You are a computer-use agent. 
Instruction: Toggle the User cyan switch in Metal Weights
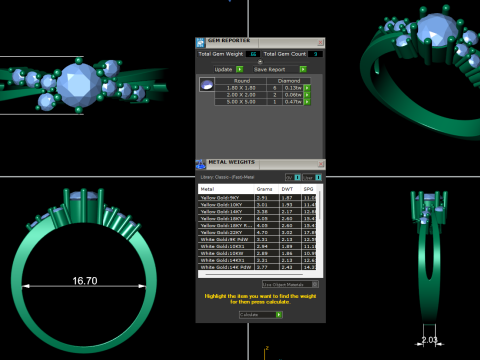318,178
